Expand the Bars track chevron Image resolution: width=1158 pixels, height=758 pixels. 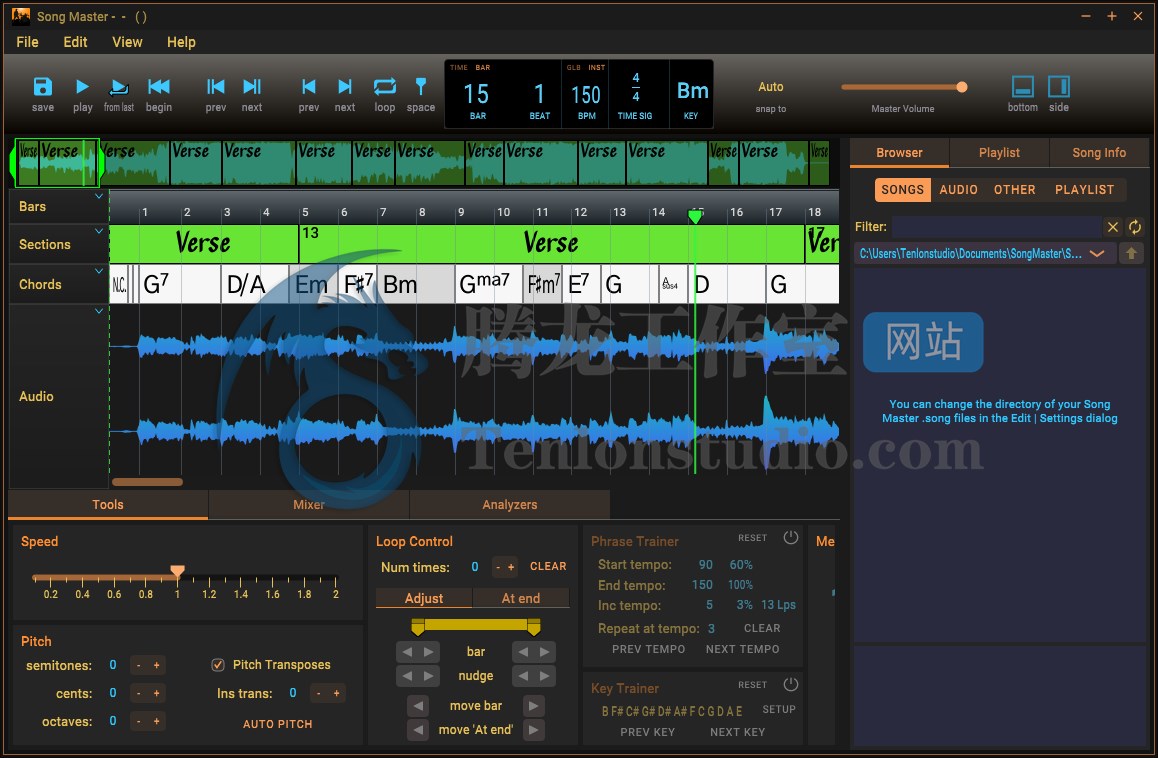tap(99, 197)
